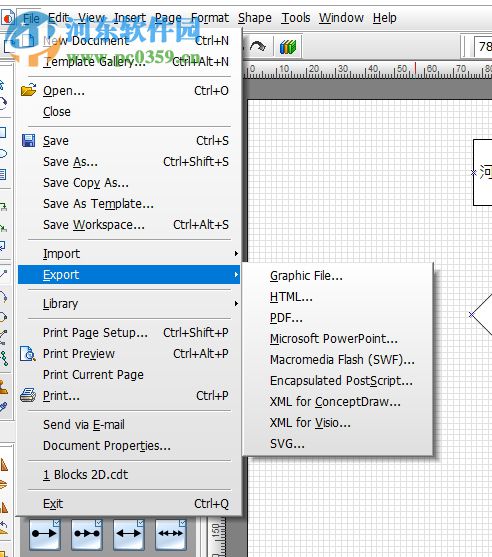Click the Open folder icon in File menu
Screen dimensions: 492x557
(x=28, y=90)
